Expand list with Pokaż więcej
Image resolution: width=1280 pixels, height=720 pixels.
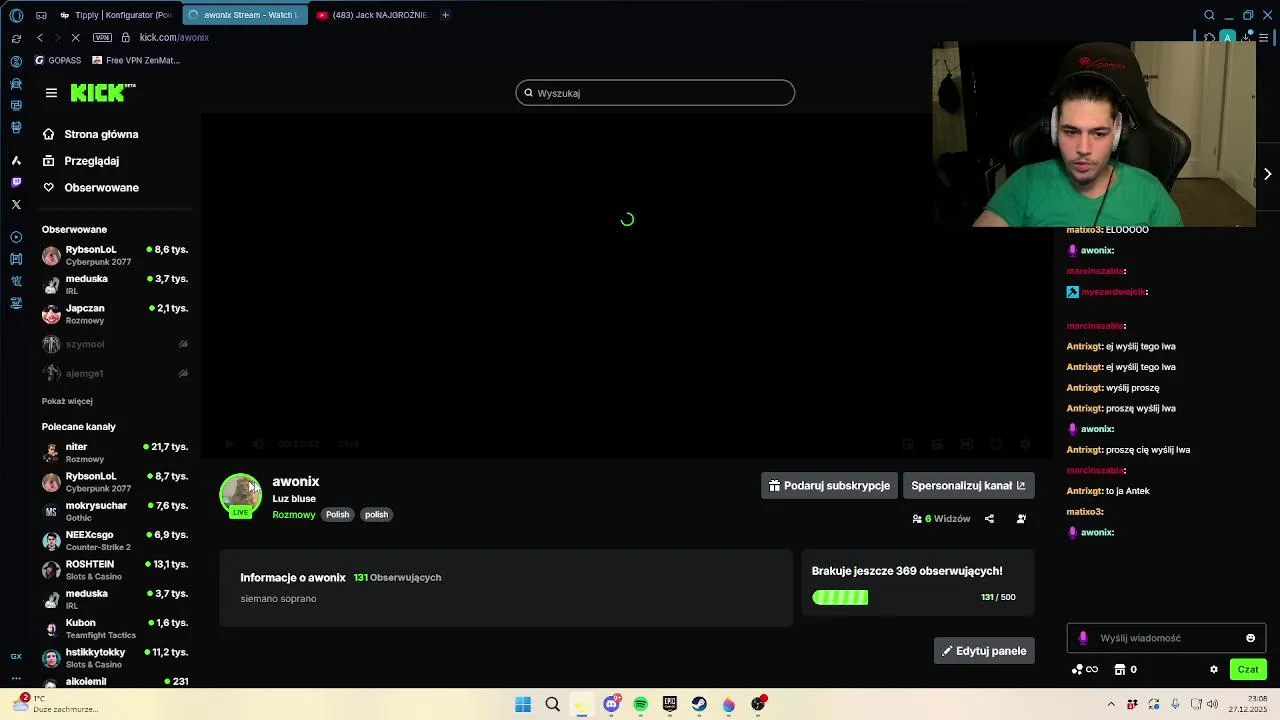[67, 401]
